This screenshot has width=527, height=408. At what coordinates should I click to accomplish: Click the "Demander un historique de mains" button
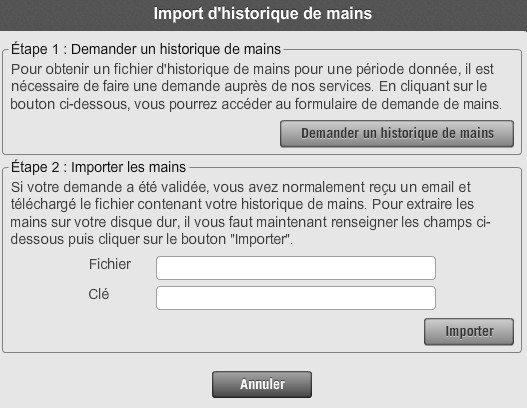pos(397,133)
